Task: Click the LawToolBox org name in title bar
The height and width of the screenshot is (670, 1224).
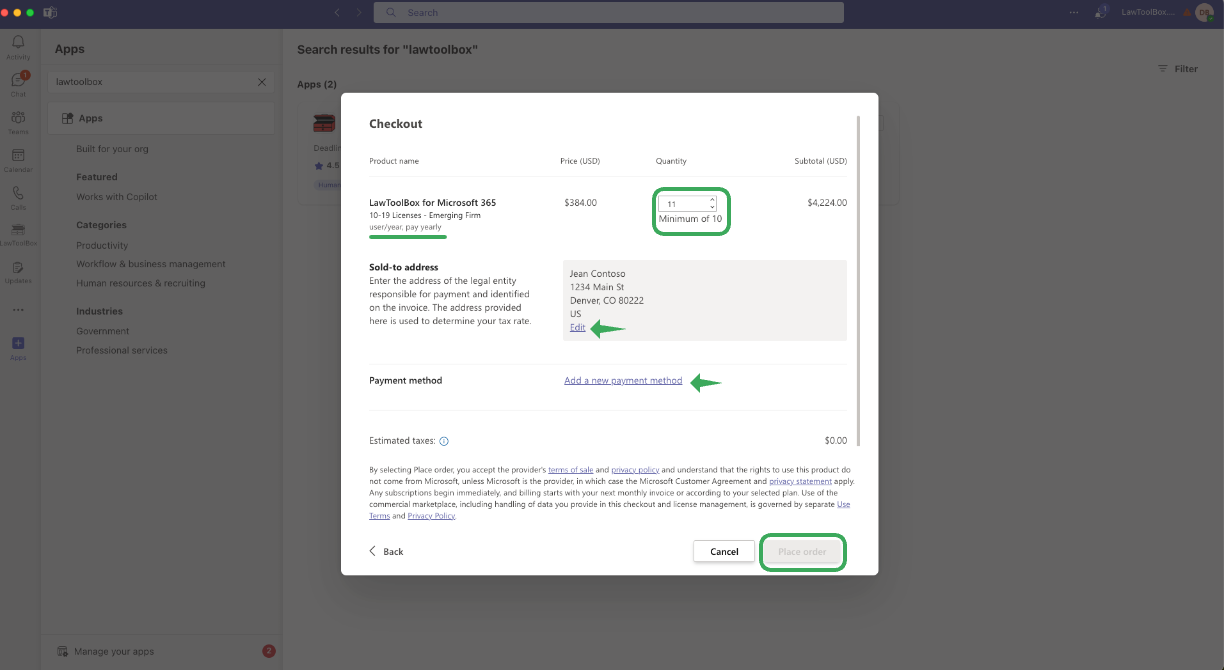Action: pos(1148,12)
